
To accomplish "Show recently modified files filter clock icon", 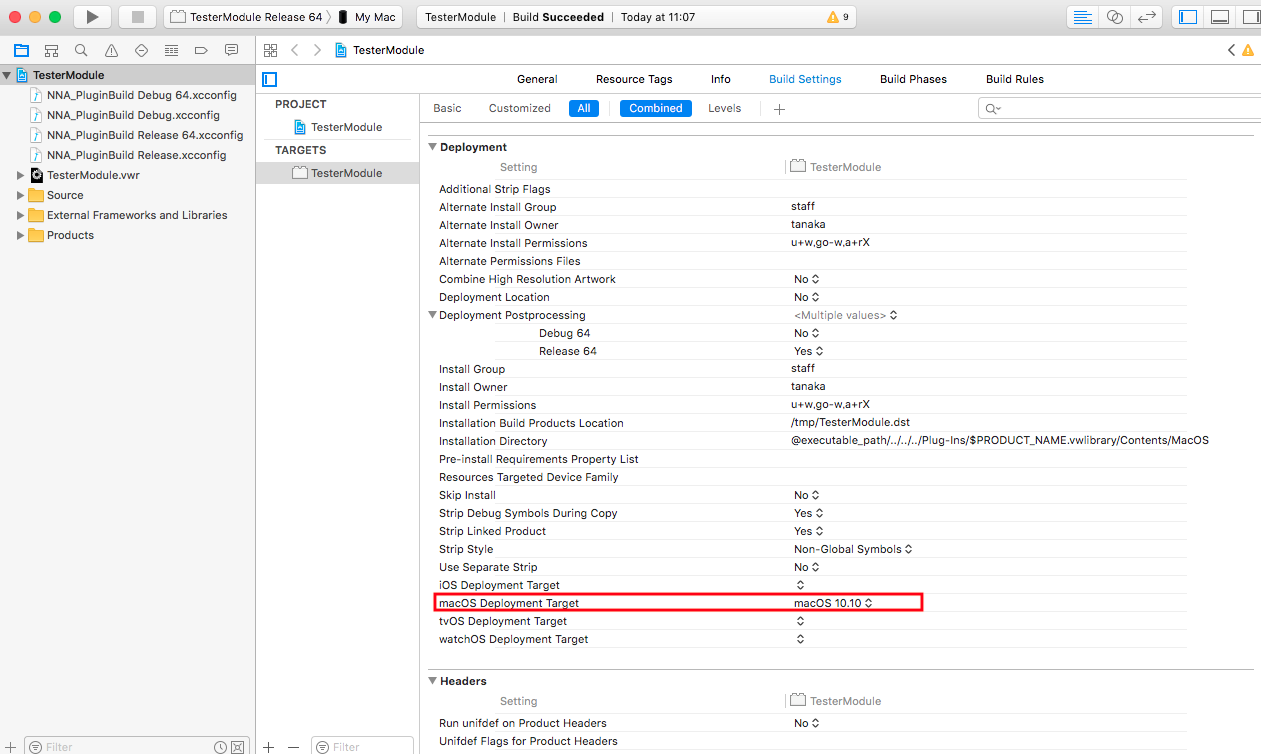I will (x=220, y=747).
